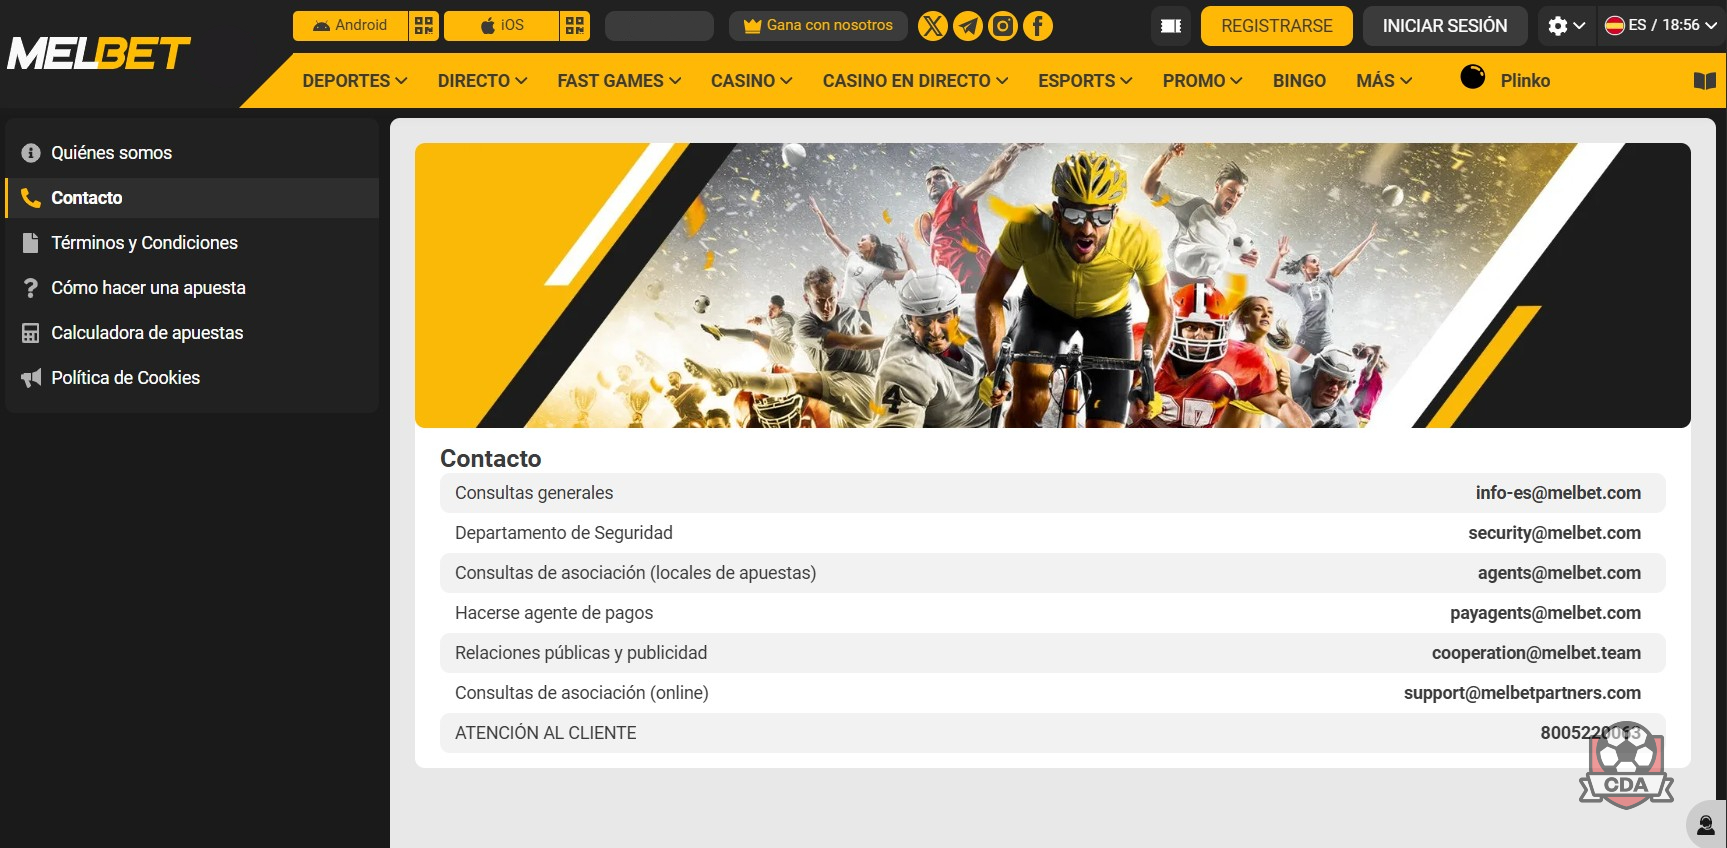Click the MELBET logo

[98, 54]
